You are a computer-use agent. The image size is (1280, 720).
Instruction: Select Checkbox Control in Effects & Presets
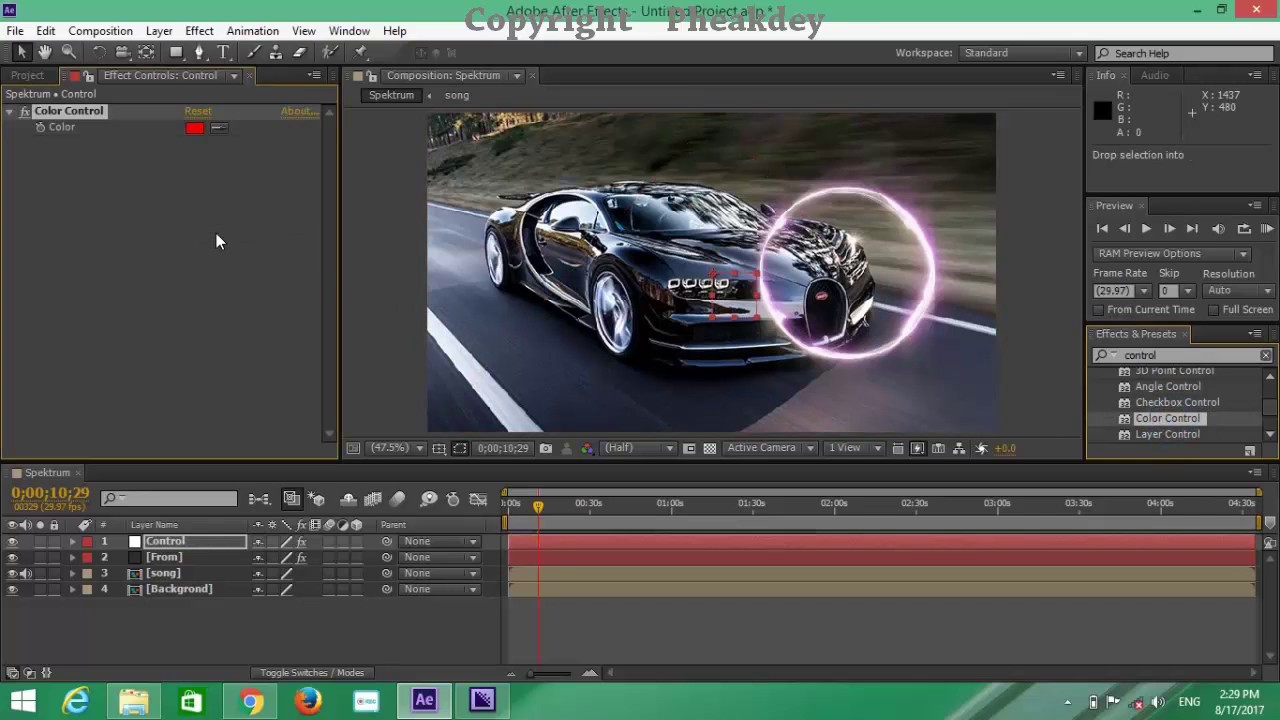[1176, 402]
